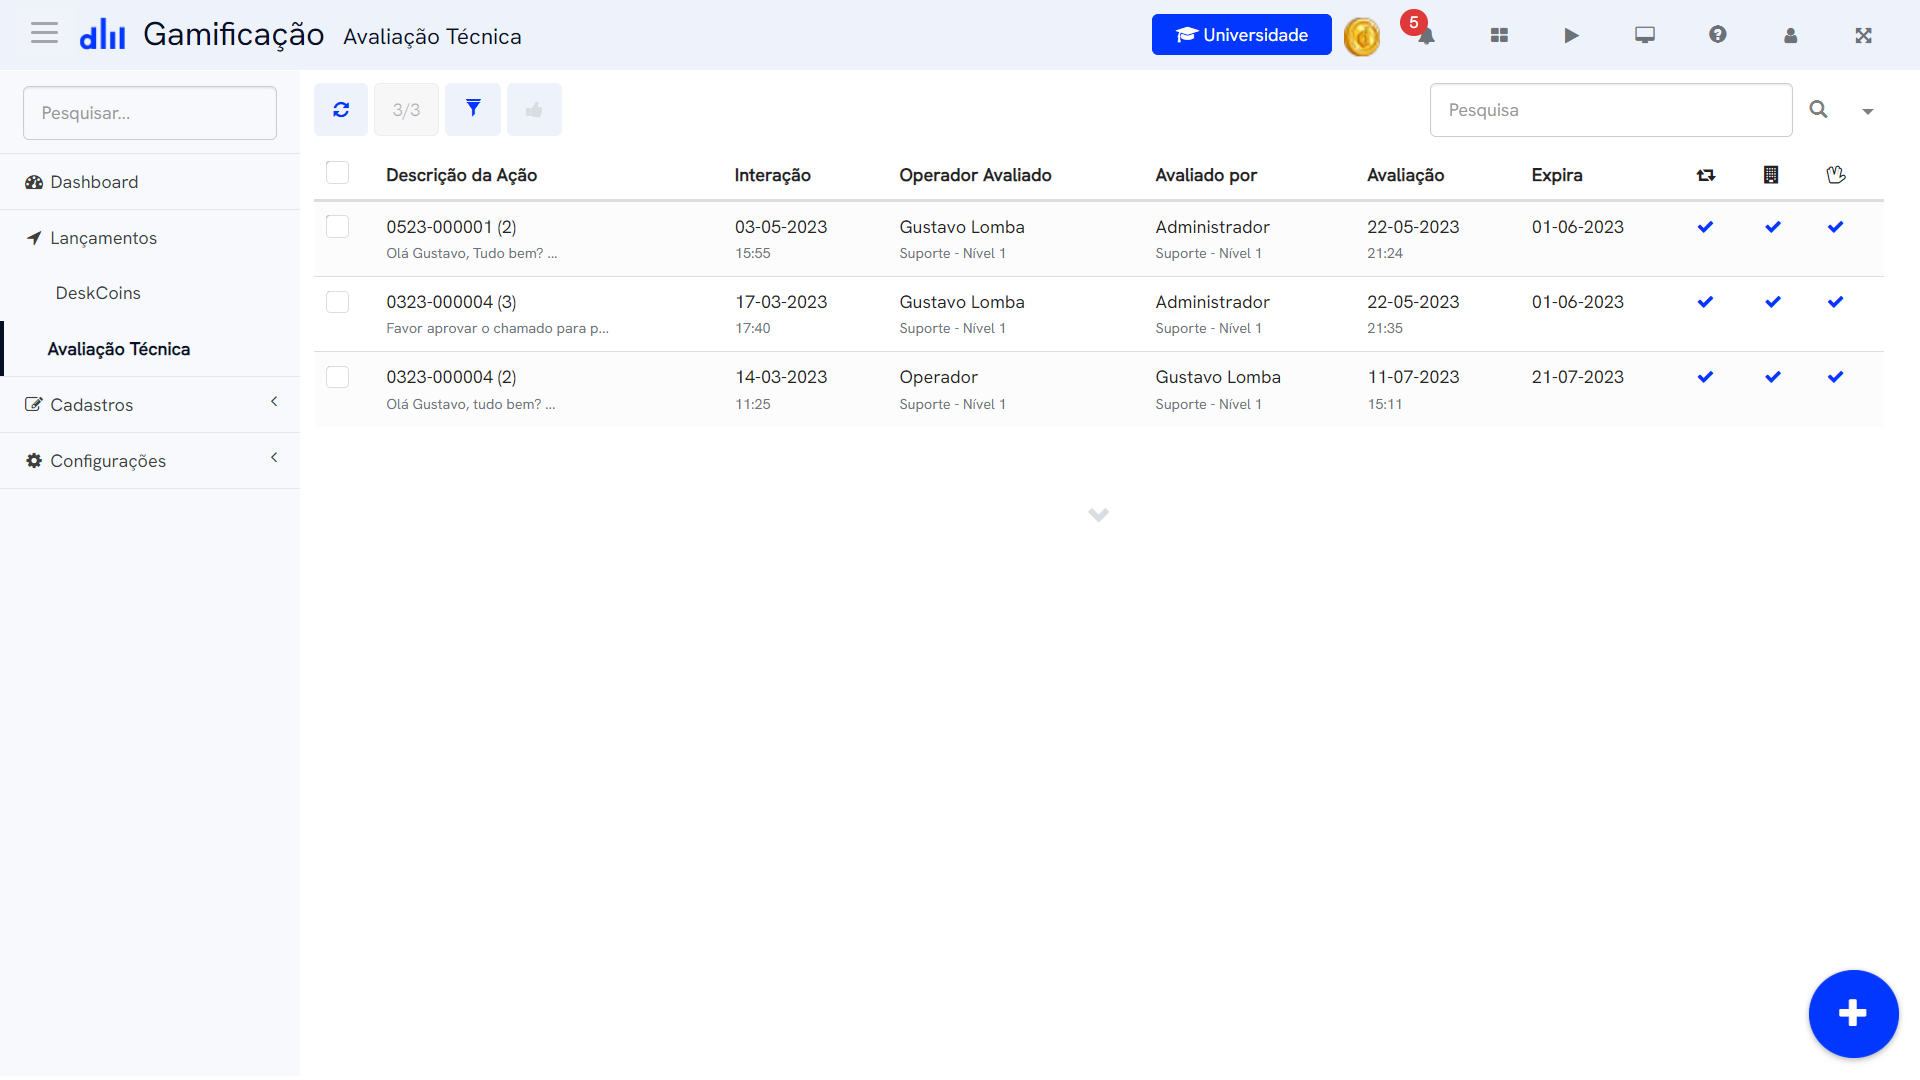Select the 0323-000004 (2) row checkbox
Viewport: 1920px width, 1080px height.
tap(338, 377)
